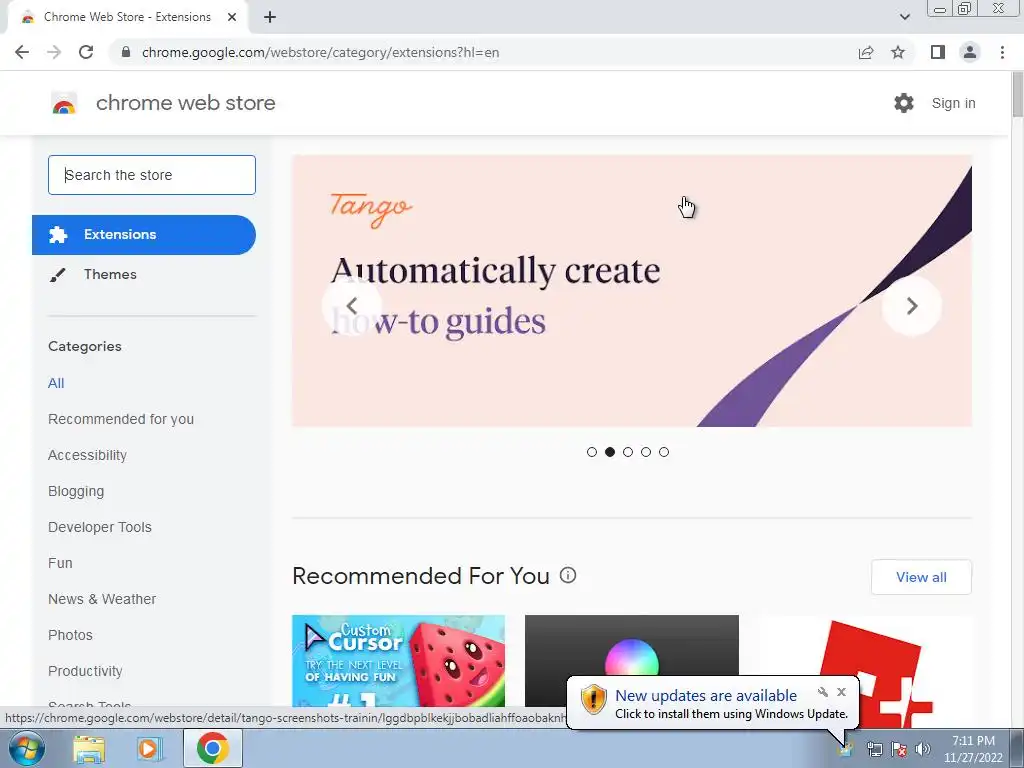Select fourth carousel dot
Image resolution: width=1024 pixels, height=768 pixels.
point(646,452)
